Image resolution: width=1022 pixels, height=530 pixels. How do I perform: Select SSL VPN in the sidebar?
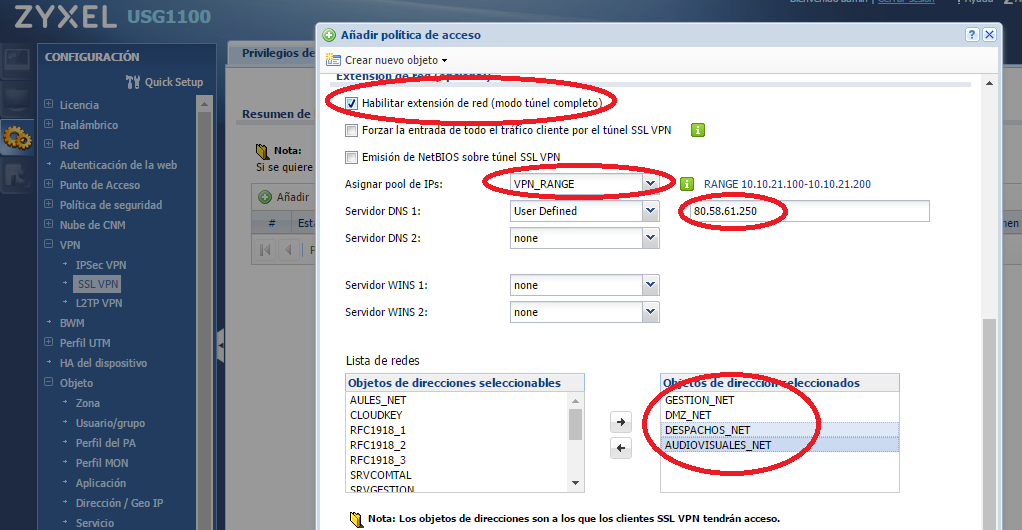point(98,284)
